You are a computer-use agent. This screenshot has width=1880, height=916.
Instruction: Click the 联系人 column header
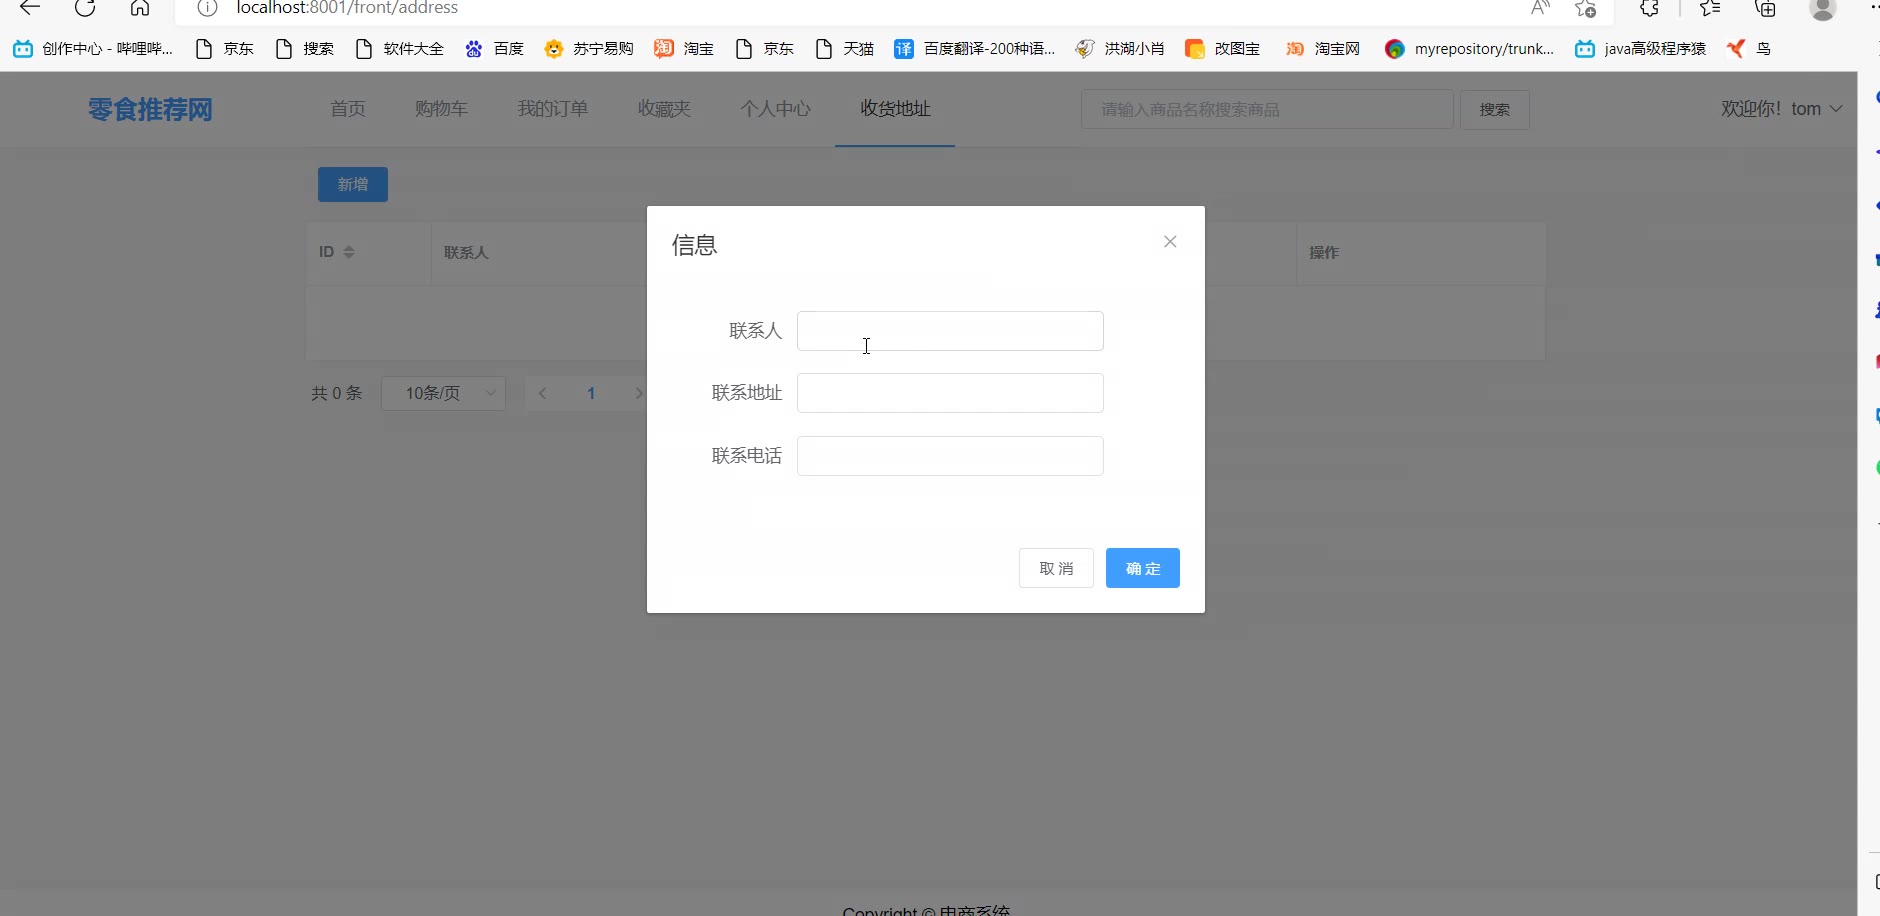coord(466,253)
